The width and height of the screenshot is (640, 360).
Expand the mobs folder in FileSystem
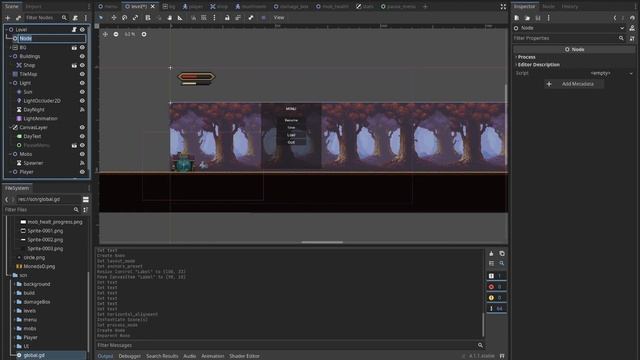(15, 329)
